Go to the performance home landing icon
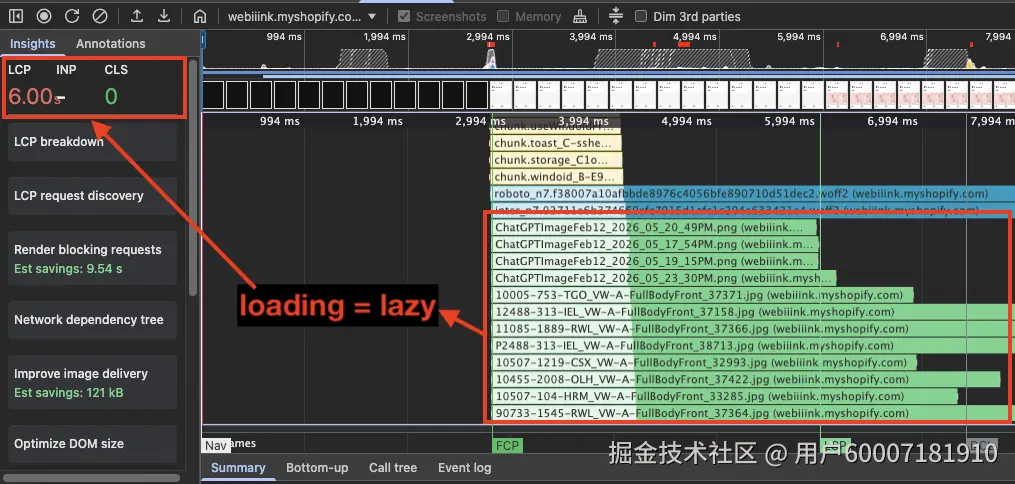1015x484 pixels. pyautogui.click(x=200, y=16)
